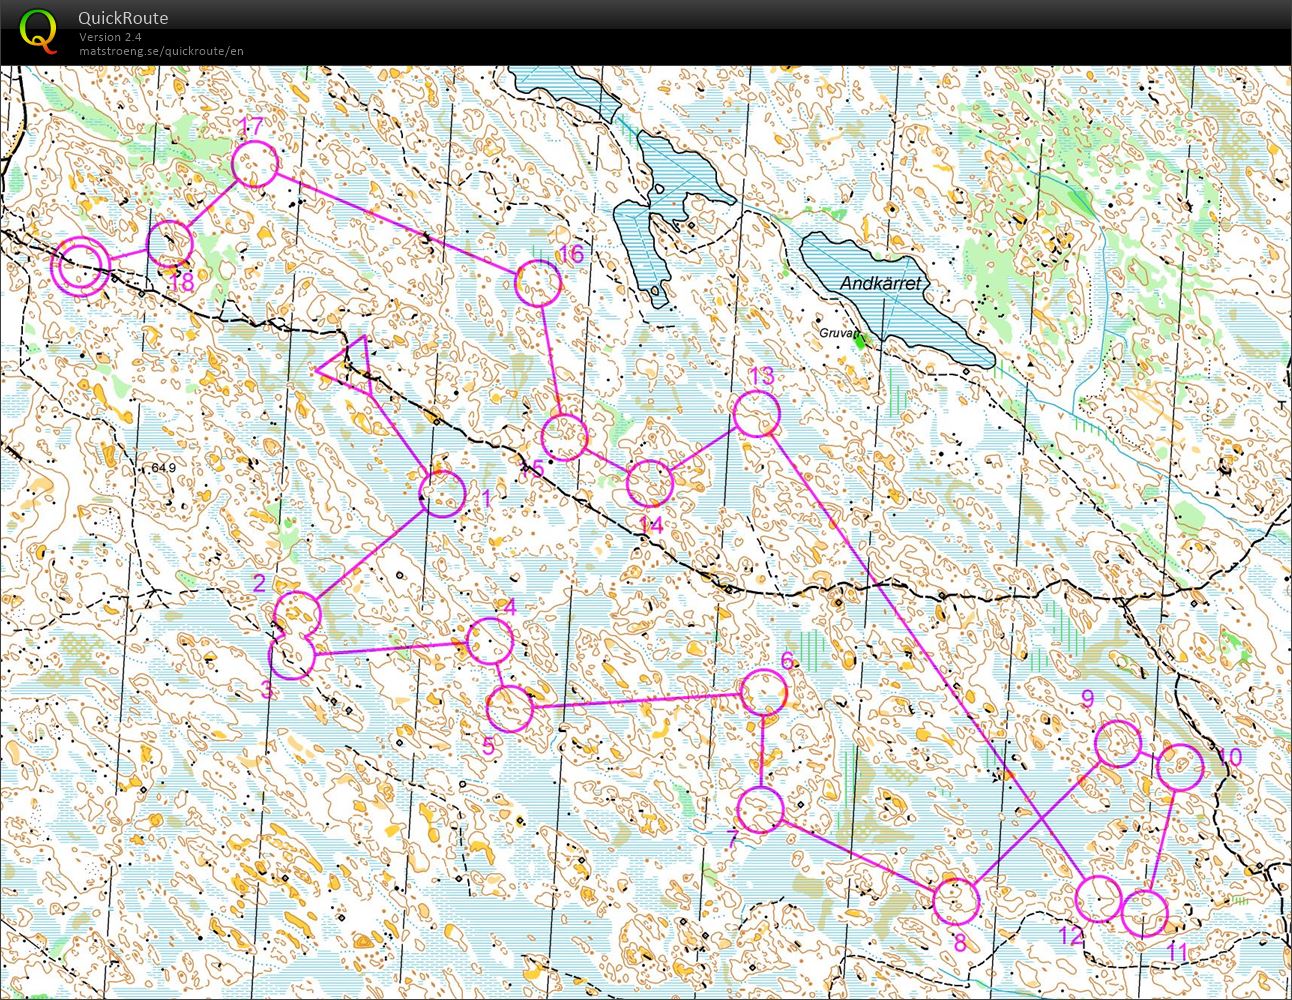Click the Gruvan map label
1292x1000 pixels.
840,333
